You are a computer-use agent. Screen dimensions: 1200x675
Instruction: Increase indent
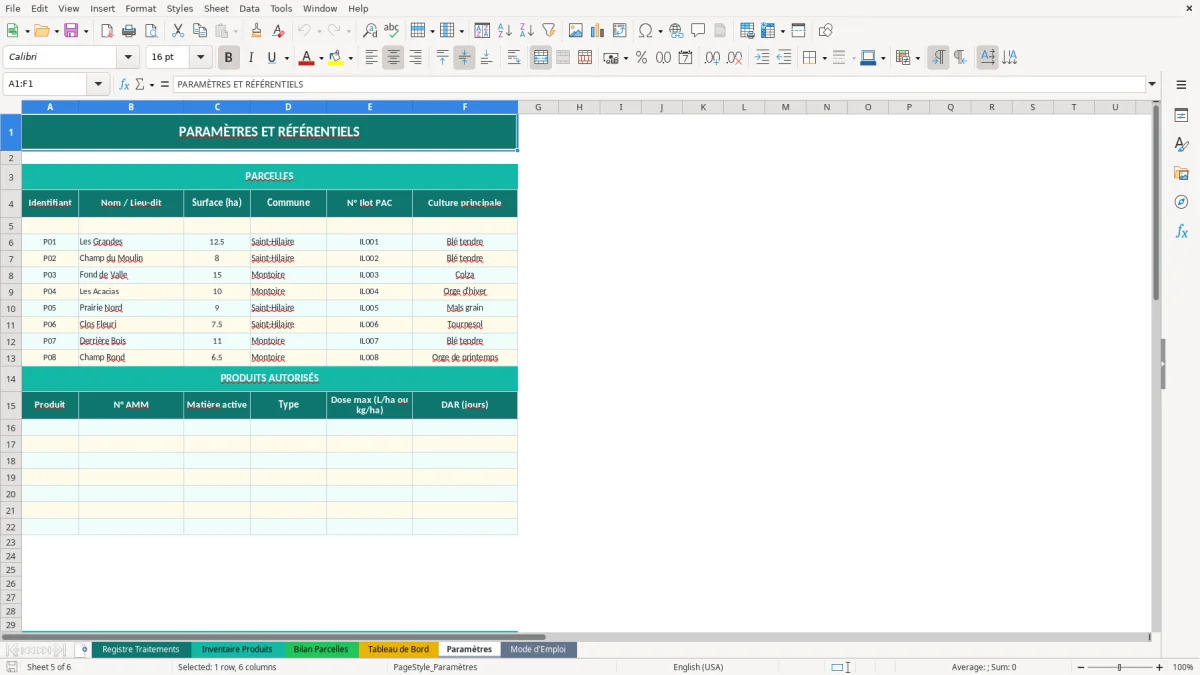point(762,58)
